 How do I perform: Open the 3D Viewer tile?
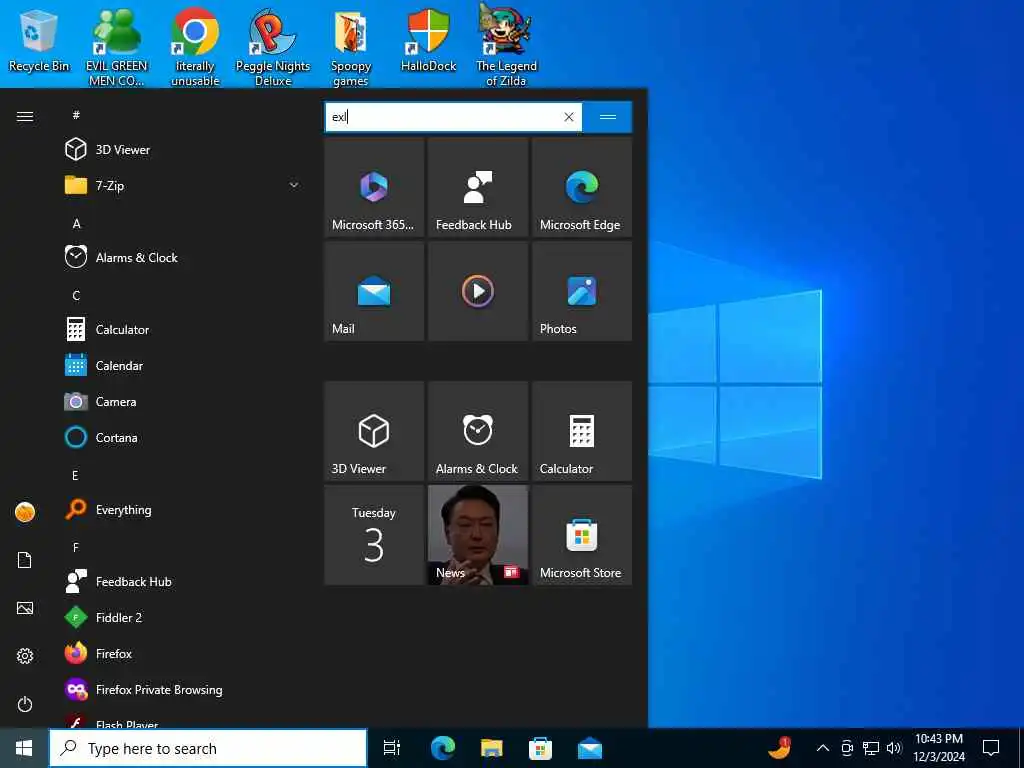[x=374, y=431]
